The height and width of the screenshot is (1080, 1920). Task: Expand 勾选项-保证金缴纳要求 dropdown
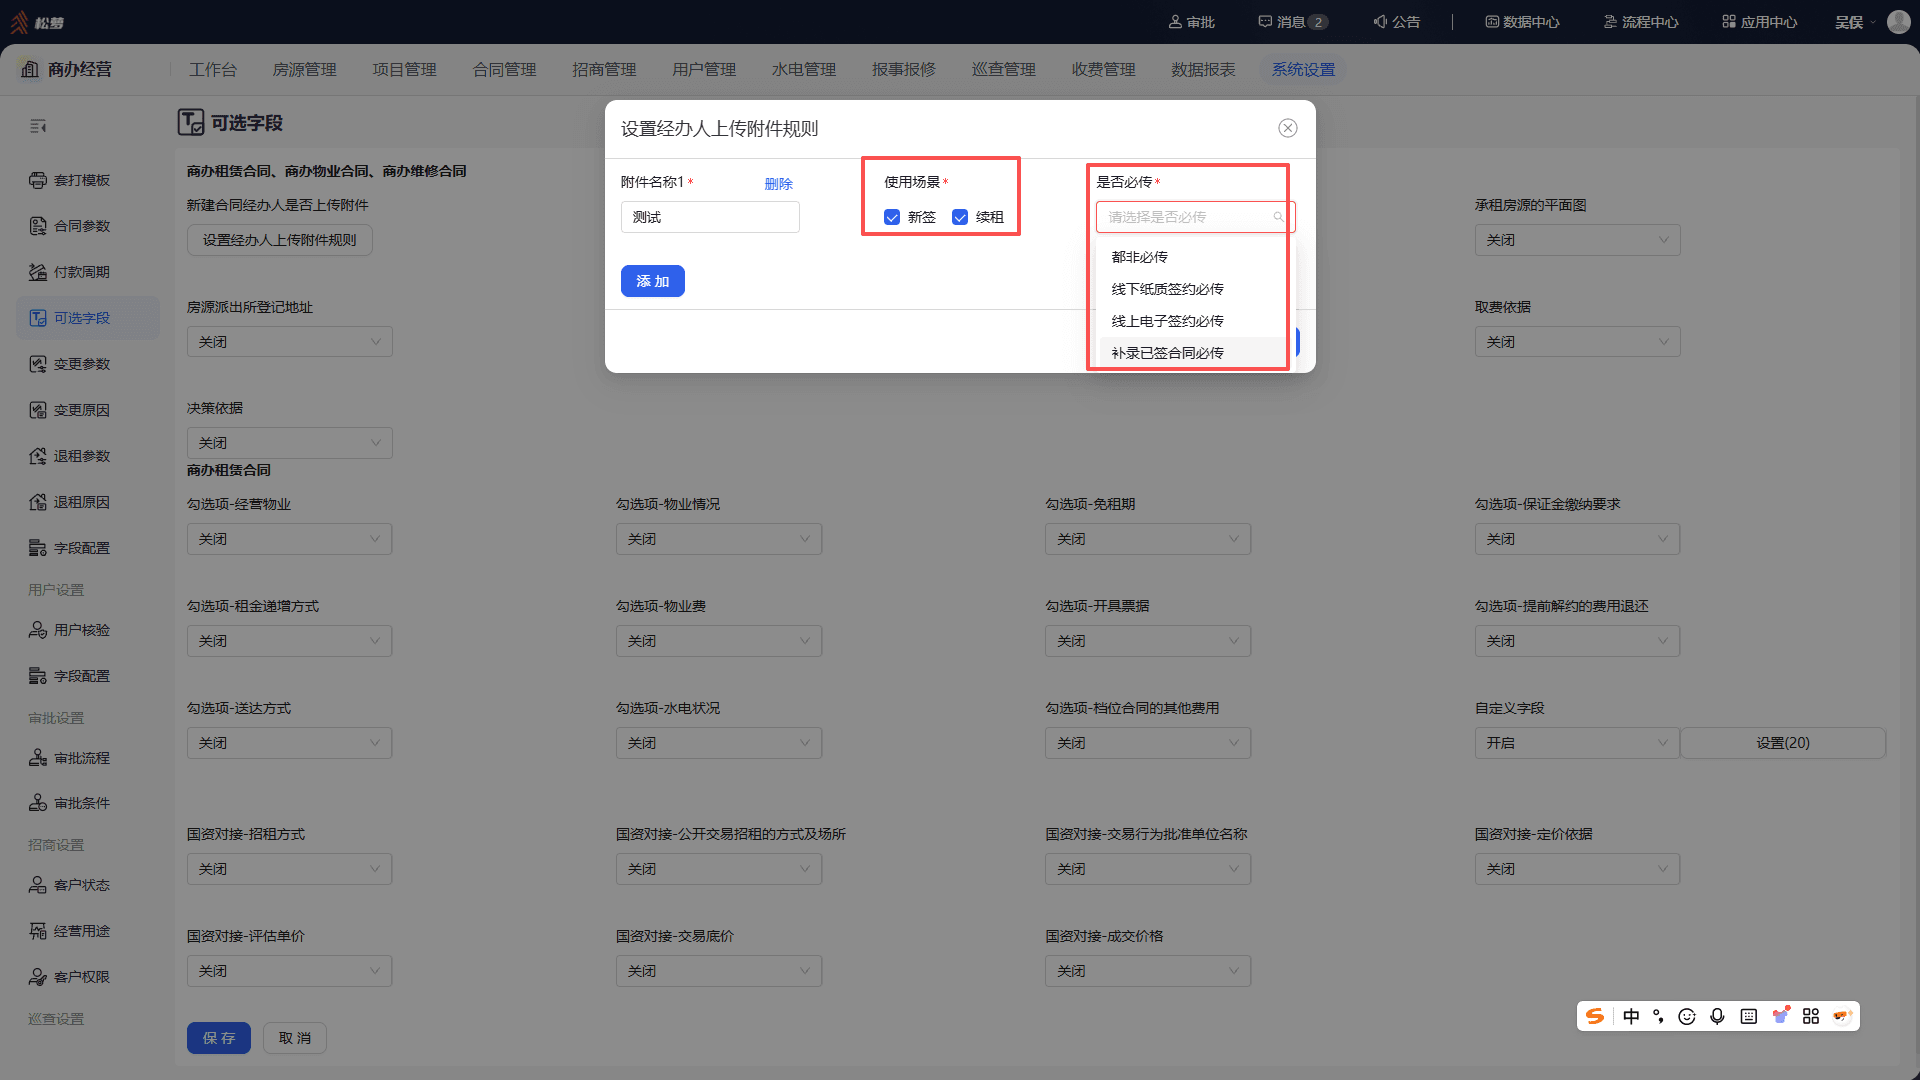point(1577,539)
